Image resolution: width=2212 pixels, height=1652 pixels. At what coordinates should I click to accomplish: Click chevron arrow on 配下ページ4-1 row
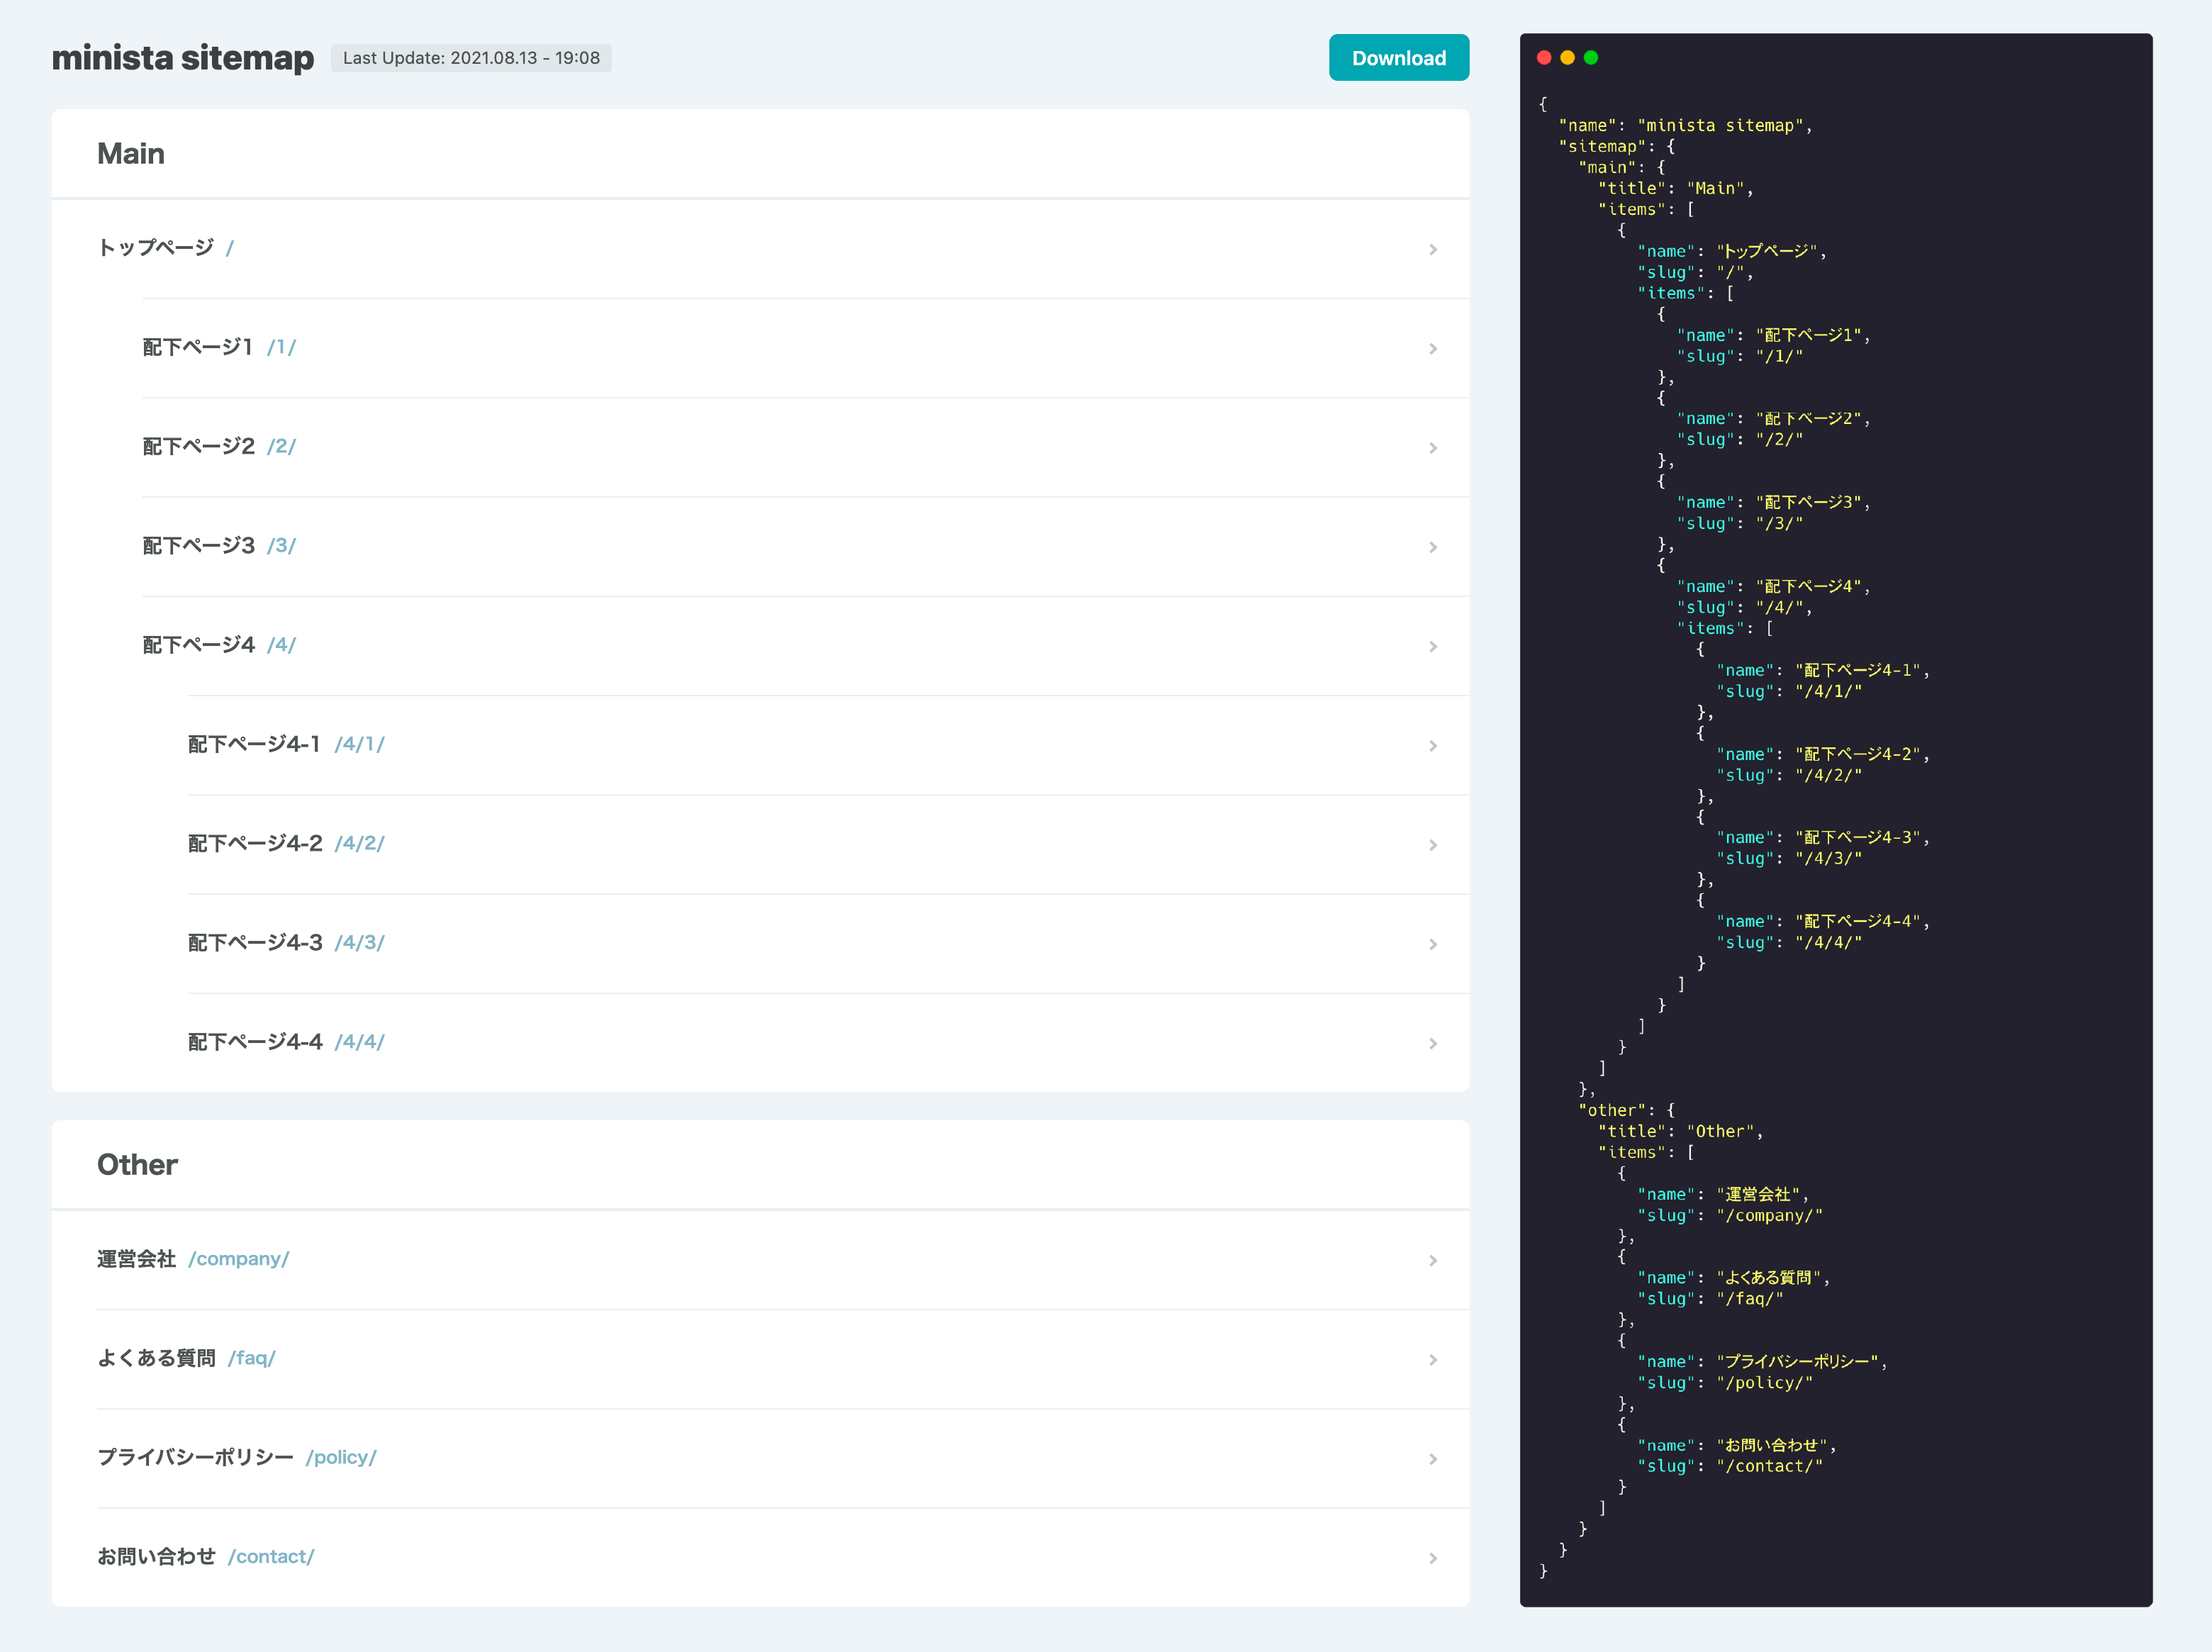click(x=1432, y=745)
